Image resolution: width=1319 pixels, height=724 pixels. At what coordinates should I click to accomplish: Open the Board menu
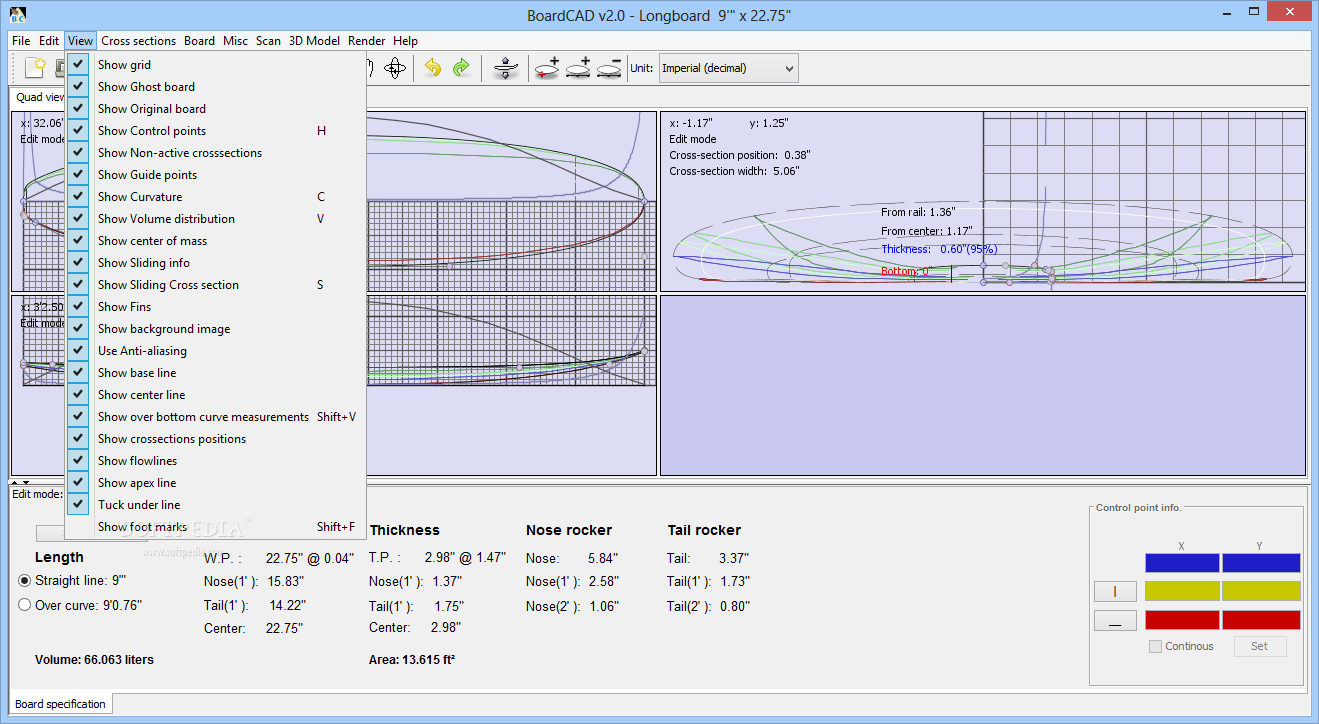click(x=199, y=41)
